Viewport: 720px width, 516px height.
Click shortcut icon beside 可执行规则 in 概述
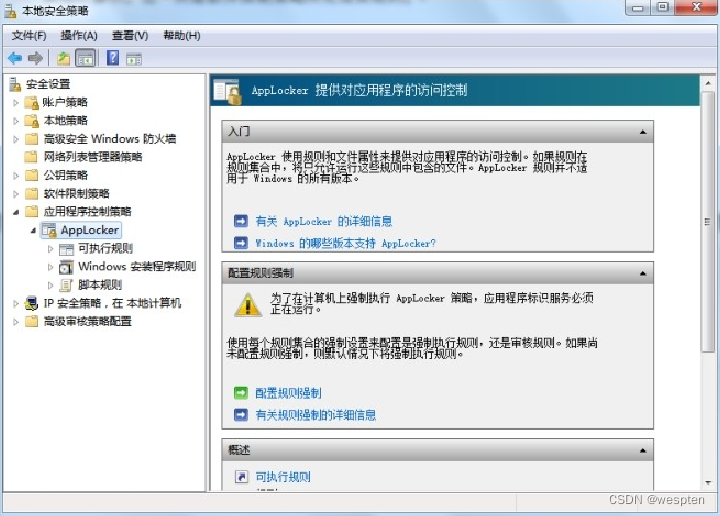tap(241, 477)
